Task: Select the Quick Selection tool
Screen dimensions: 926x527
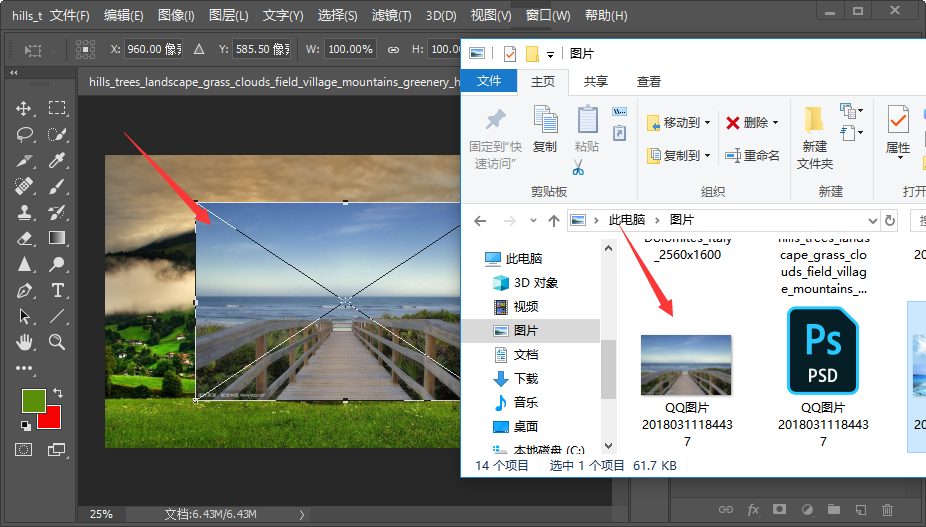Action: [57, 134]
